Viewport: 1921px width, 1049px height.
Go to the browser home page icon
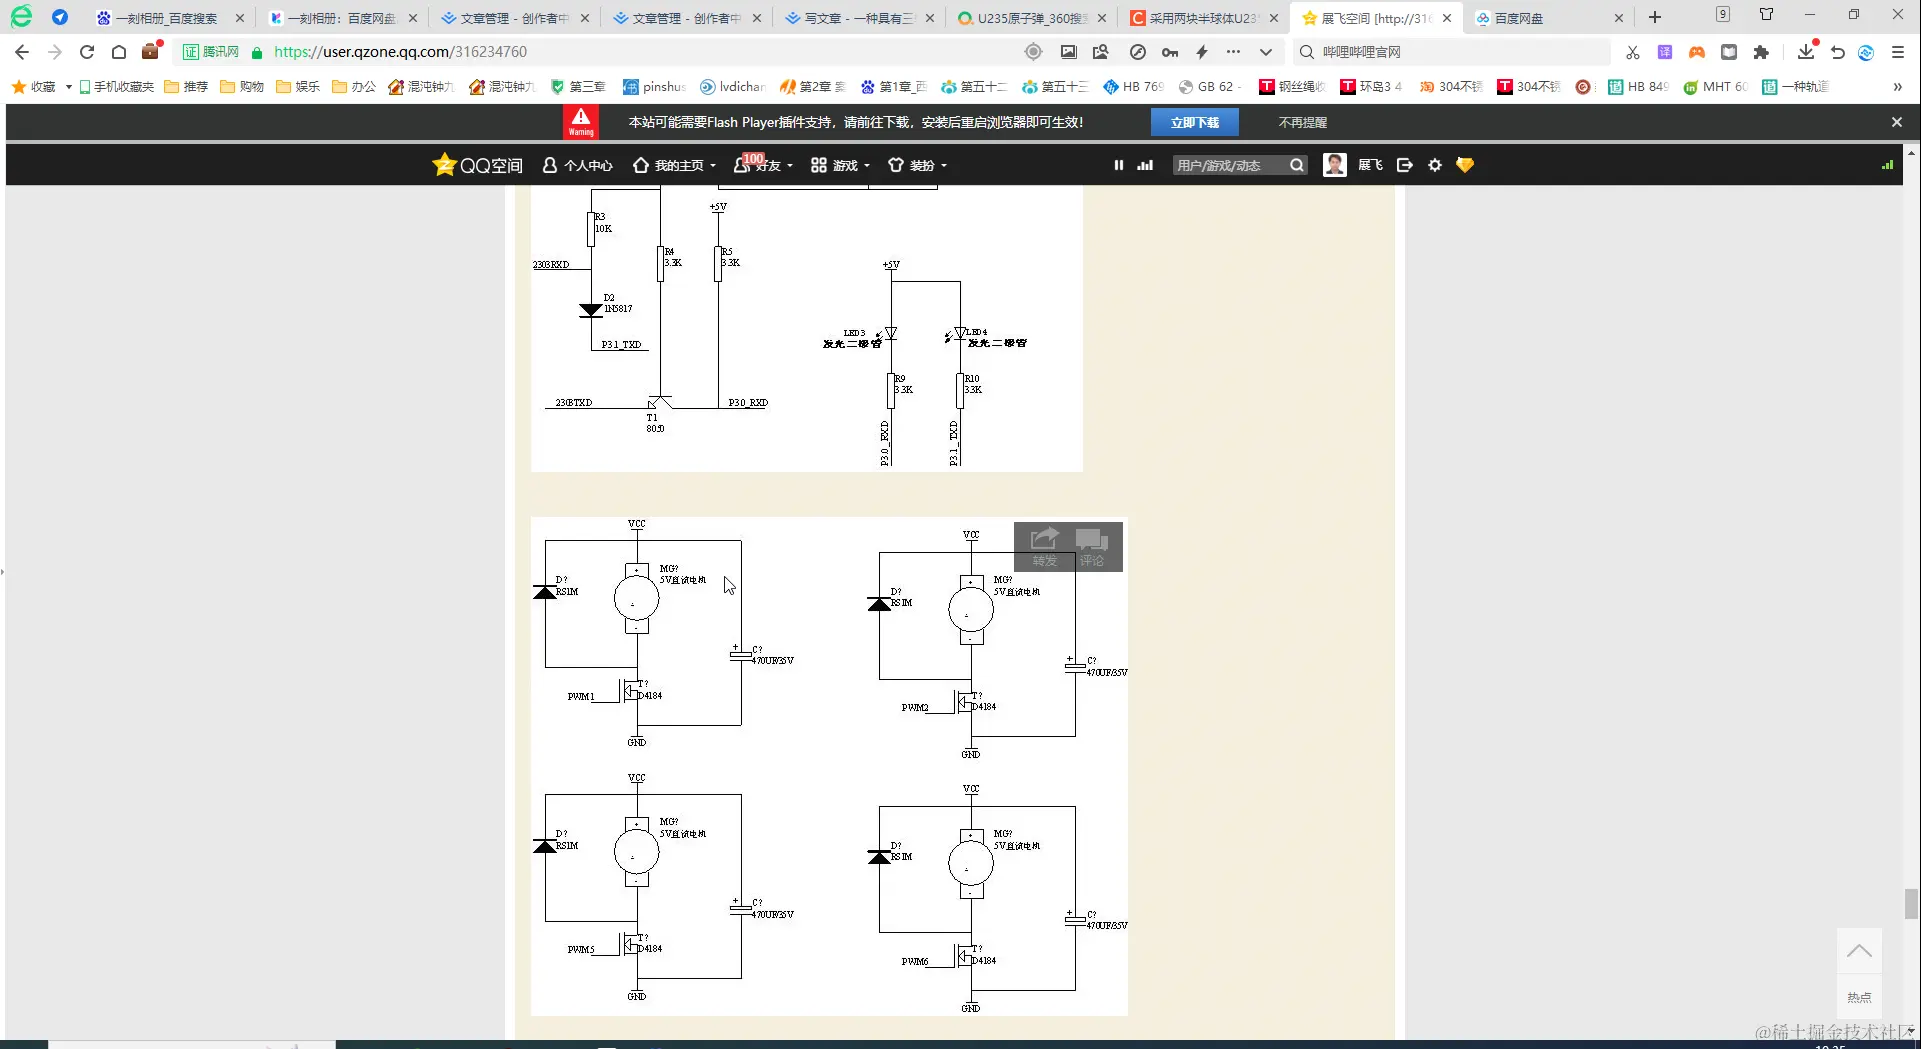point(119,52)
